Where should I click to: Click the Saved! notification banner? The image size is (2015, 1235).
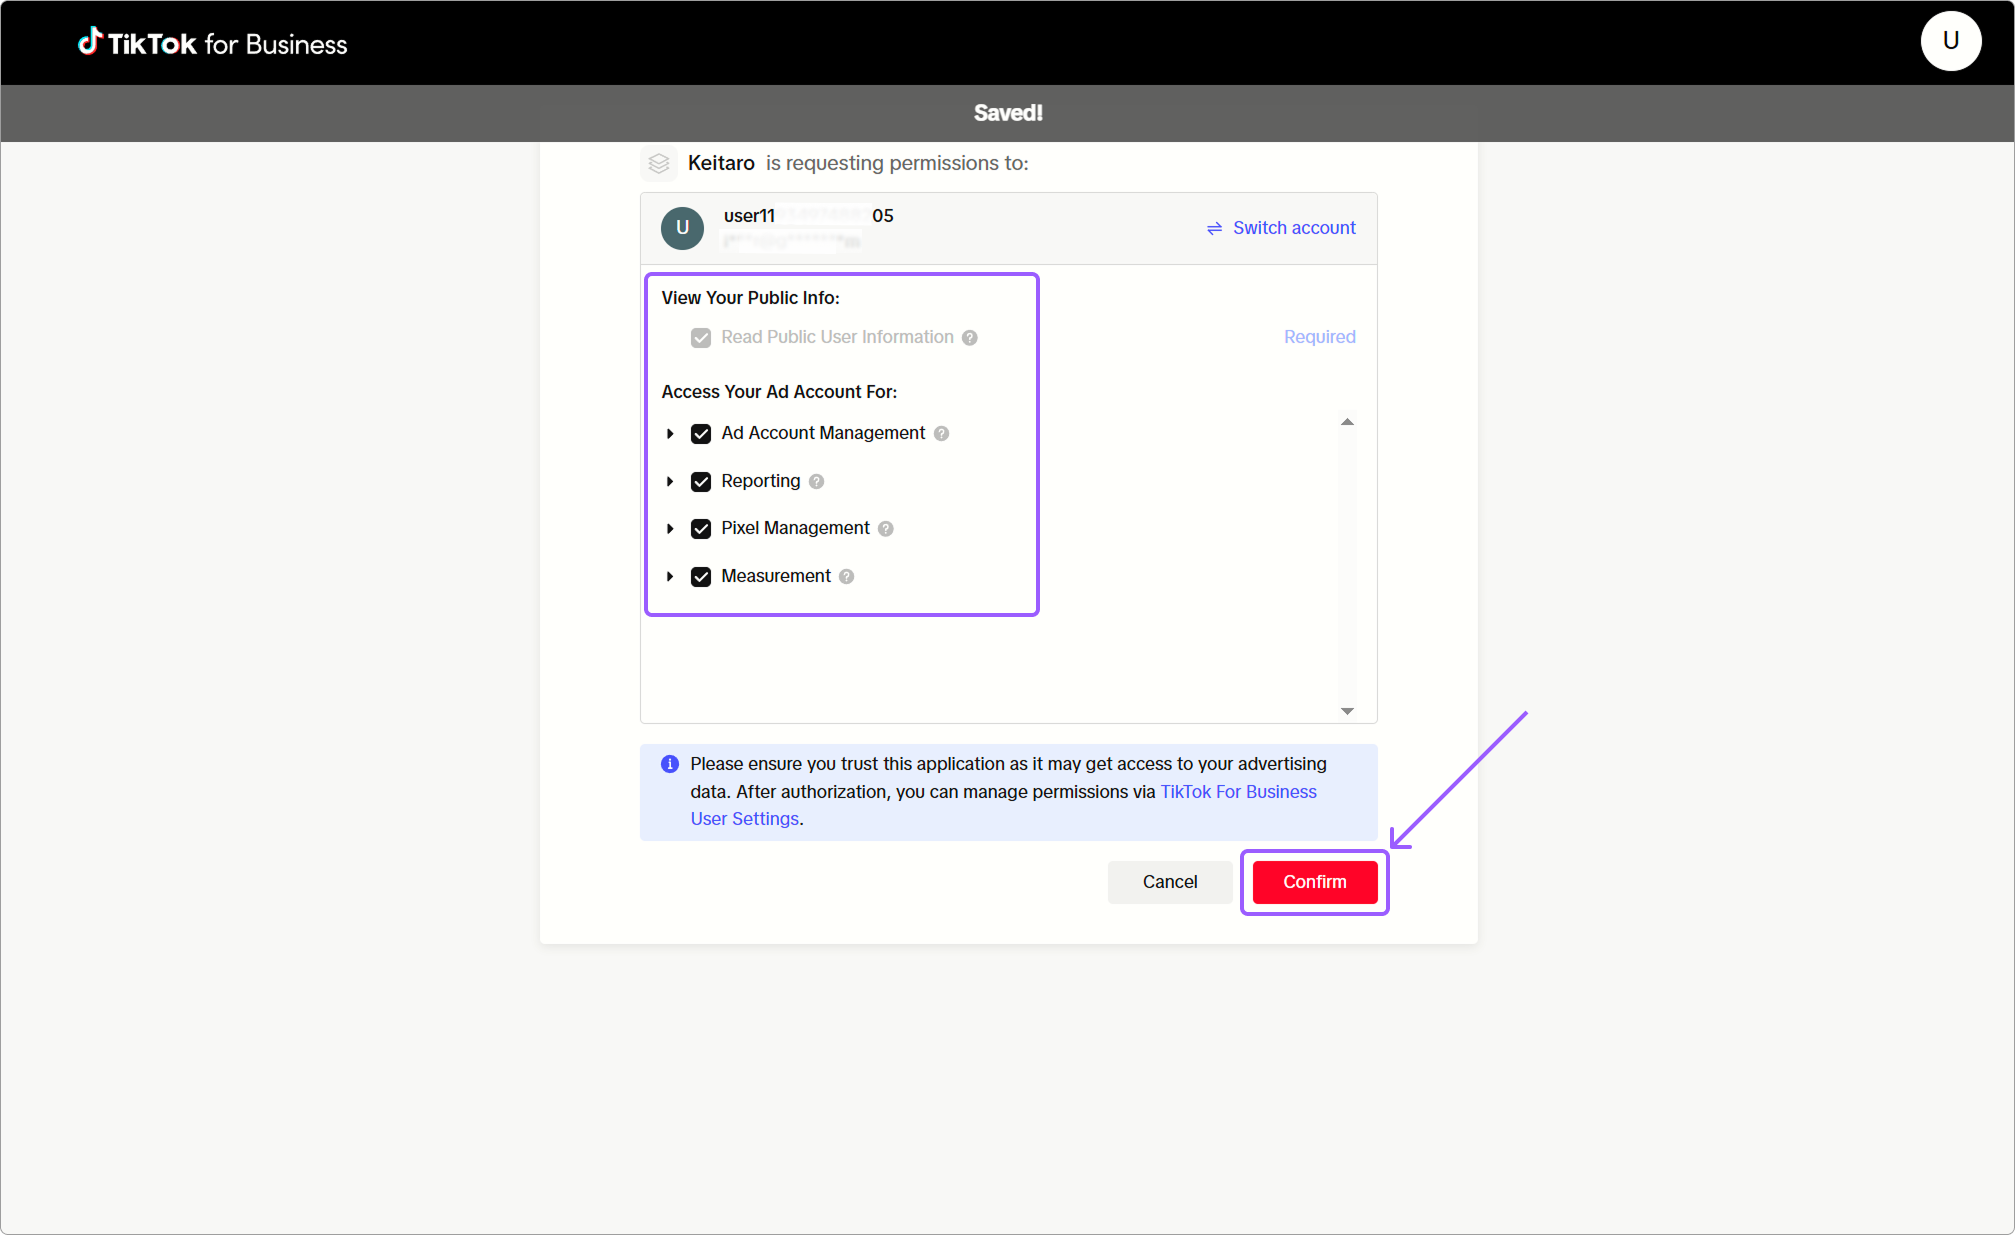coord(1008,113)
